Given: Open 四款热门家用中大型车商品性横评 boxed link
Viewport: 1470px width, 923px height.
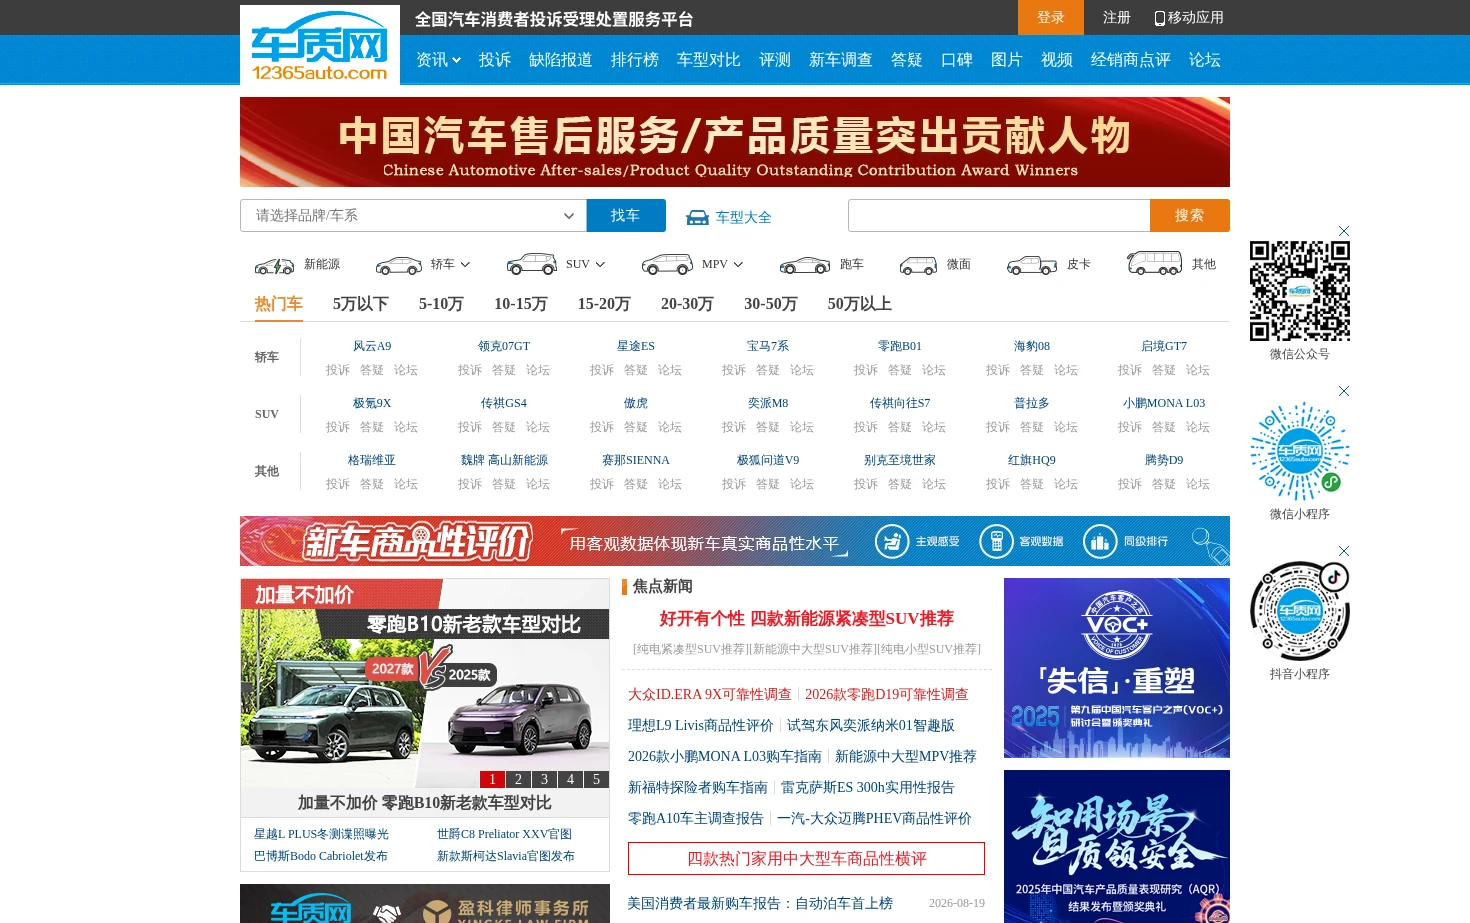Looking at the screenshot, I should 806,859.
